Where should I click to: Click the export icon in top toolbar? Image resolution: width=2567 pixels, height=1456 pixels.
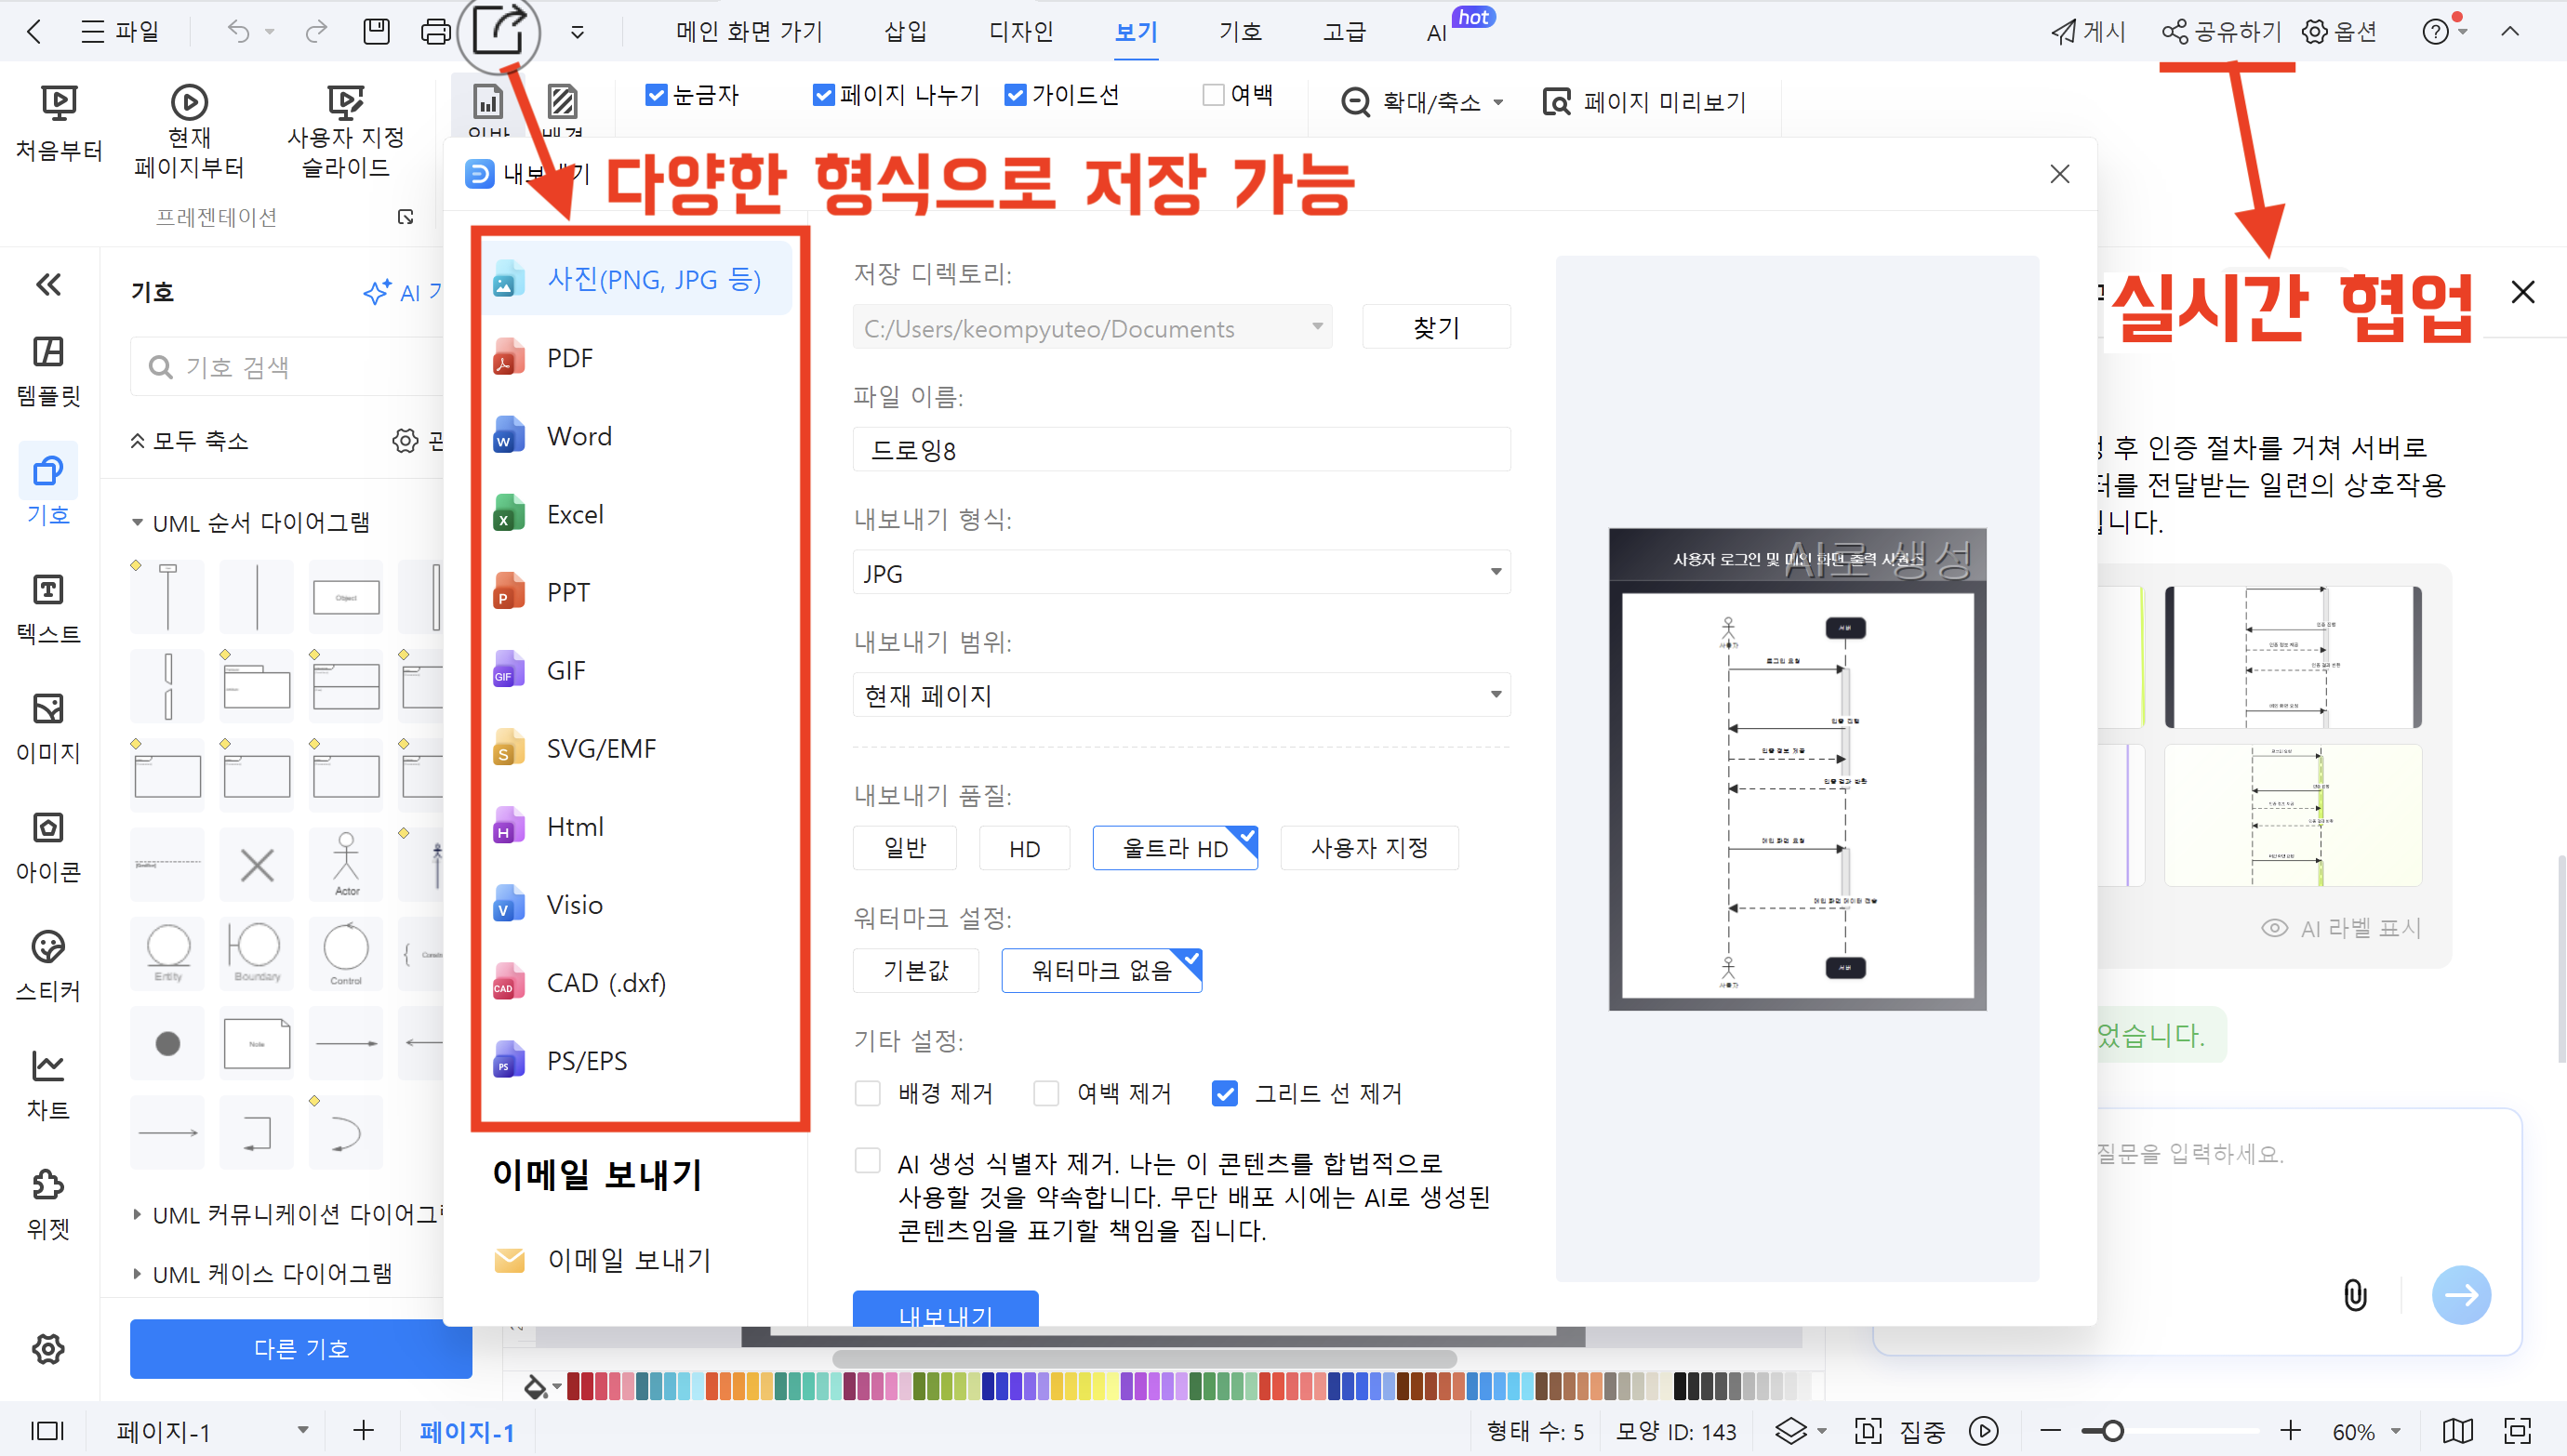pyautogui.click(x=498, y=30)
